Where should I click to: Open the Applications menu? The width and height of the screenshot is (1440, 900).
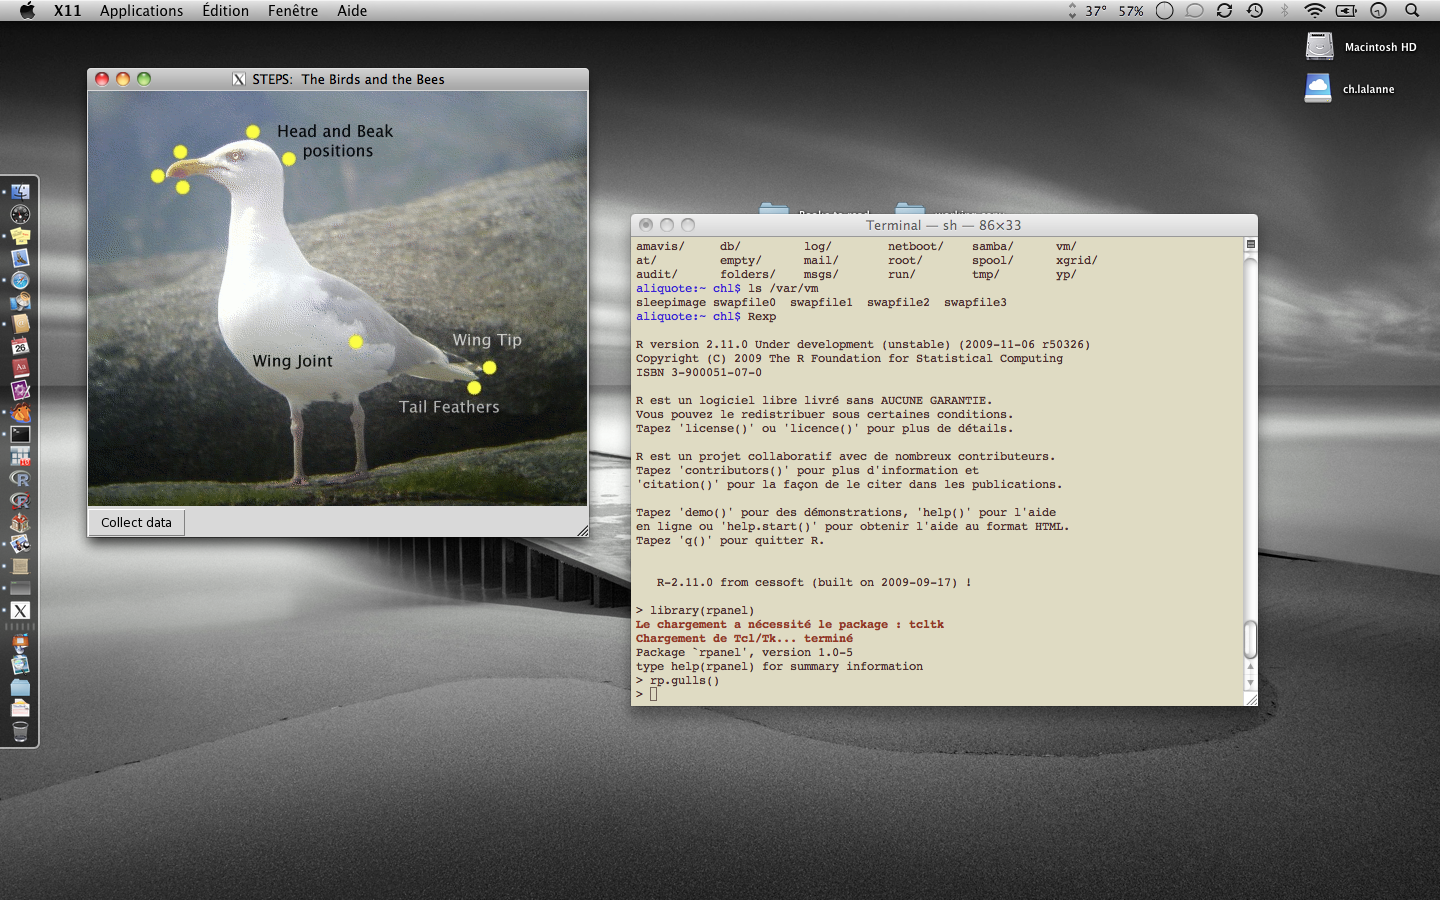(x=141, y=11)
